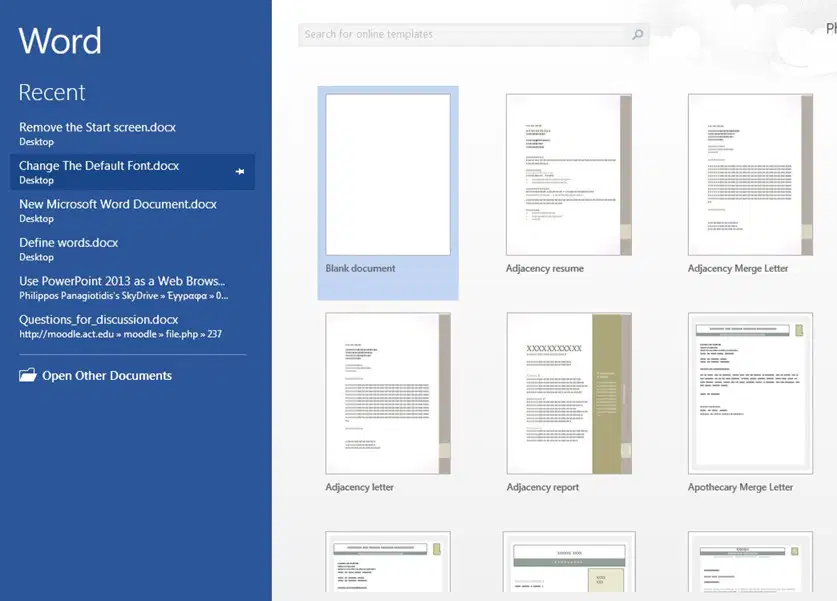Click Desktop under Change The Default Font.docx
The width and height of the screenshot is (837, 601).
coord(36,180)
